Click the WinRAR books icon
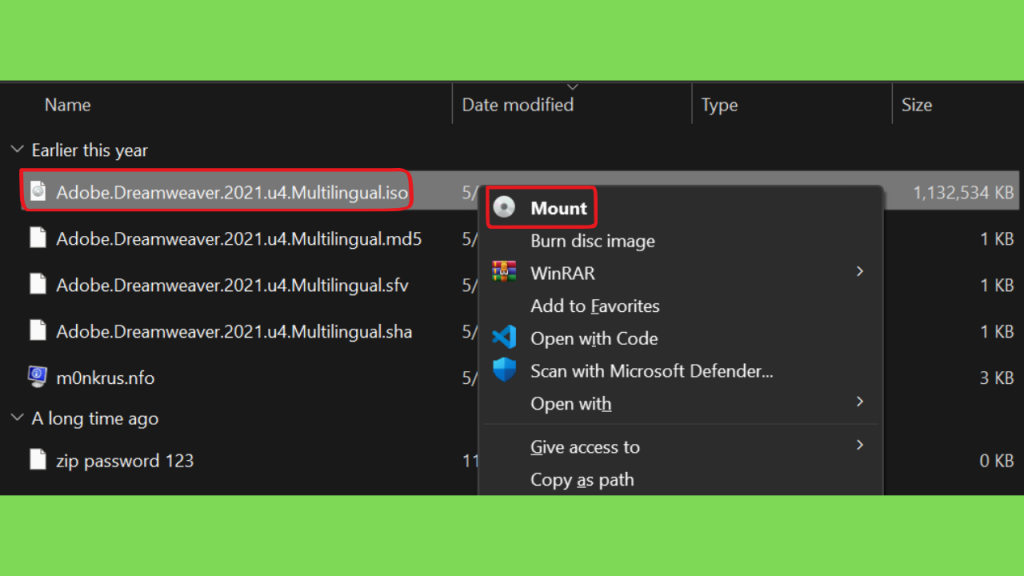Image resolution: width=1024 pixels, height=576 pixels. 504,272
